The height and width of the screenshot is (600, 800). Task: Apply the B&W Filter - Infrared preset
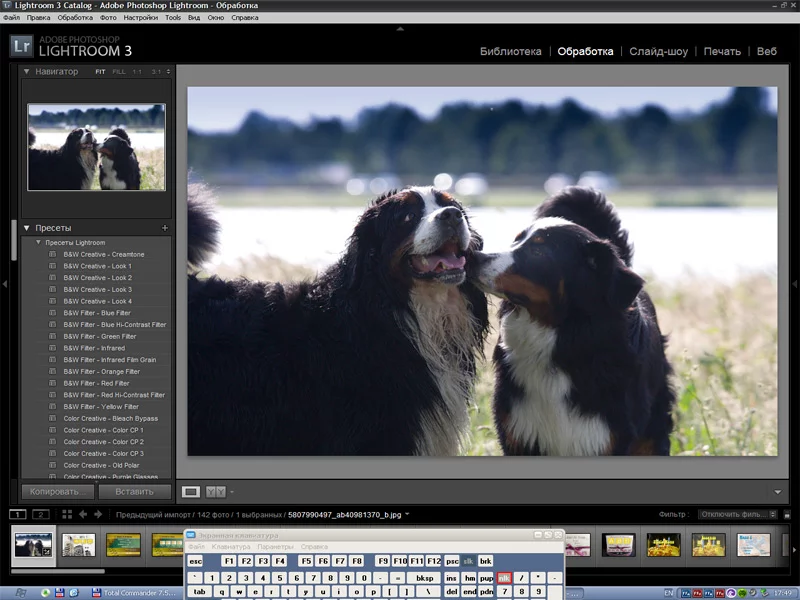pyautogui.click(x=94, y=348)
